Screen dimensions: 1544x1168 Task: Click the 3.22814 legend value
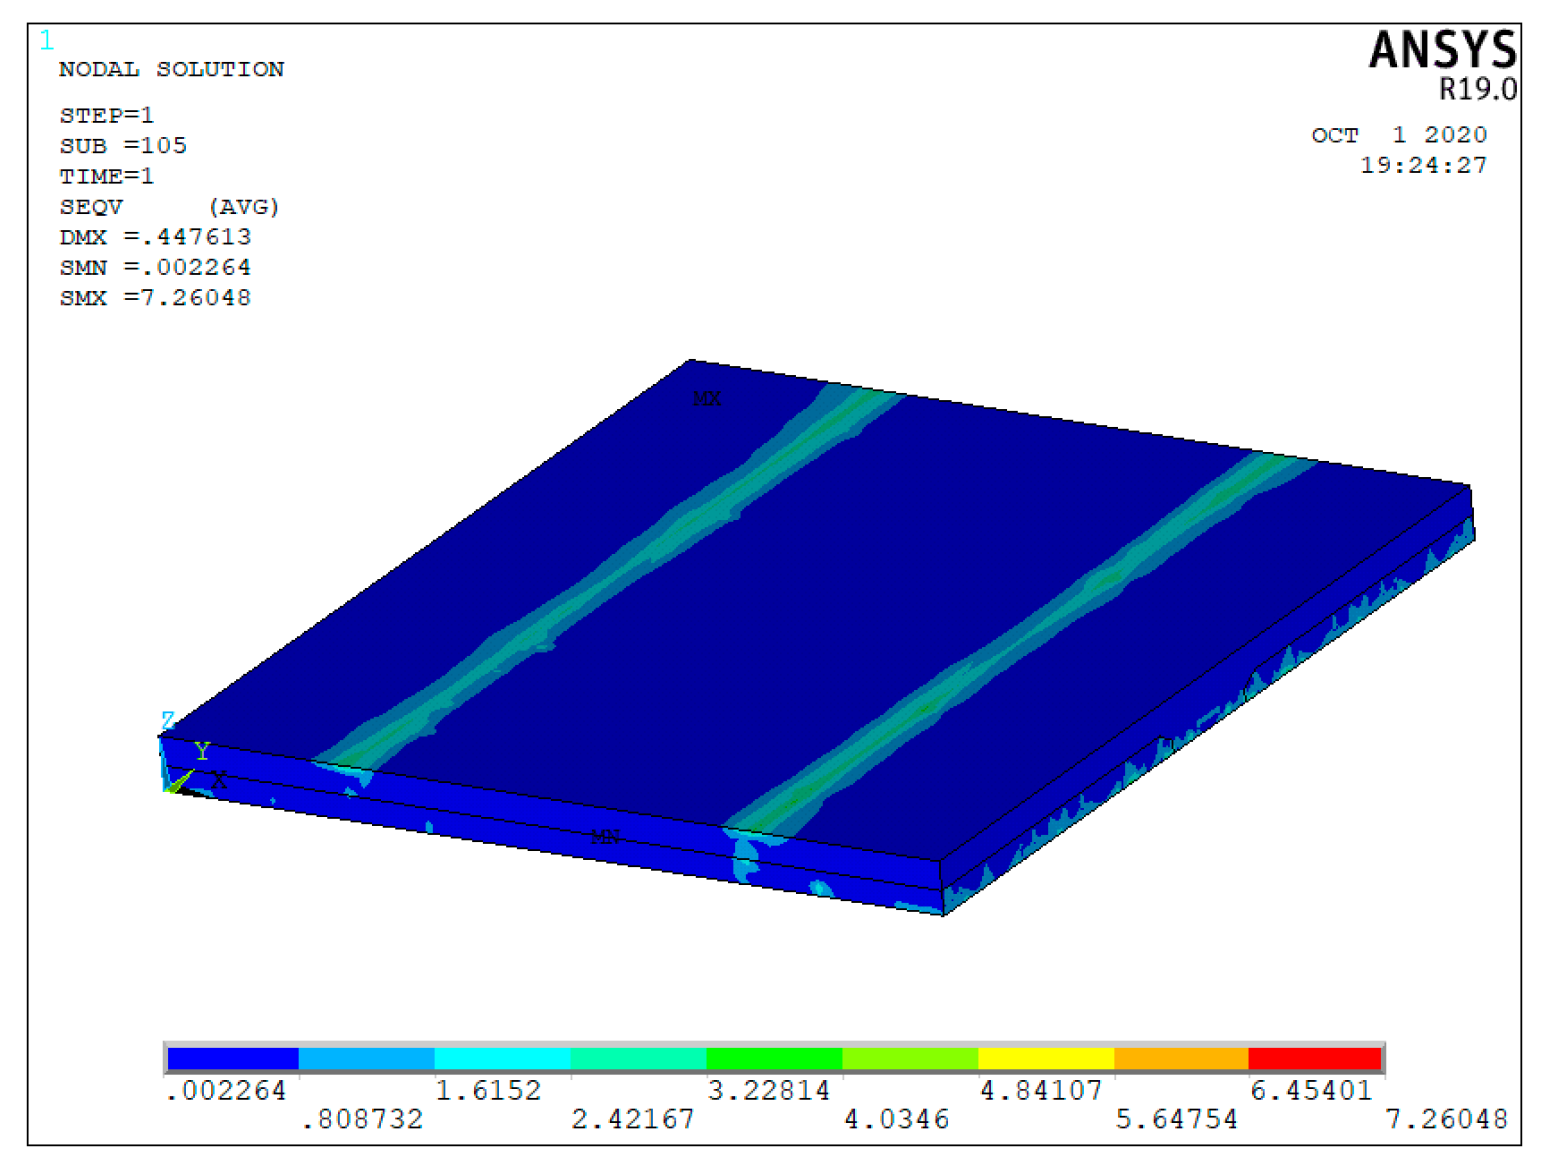click(x=769, y=1090)
